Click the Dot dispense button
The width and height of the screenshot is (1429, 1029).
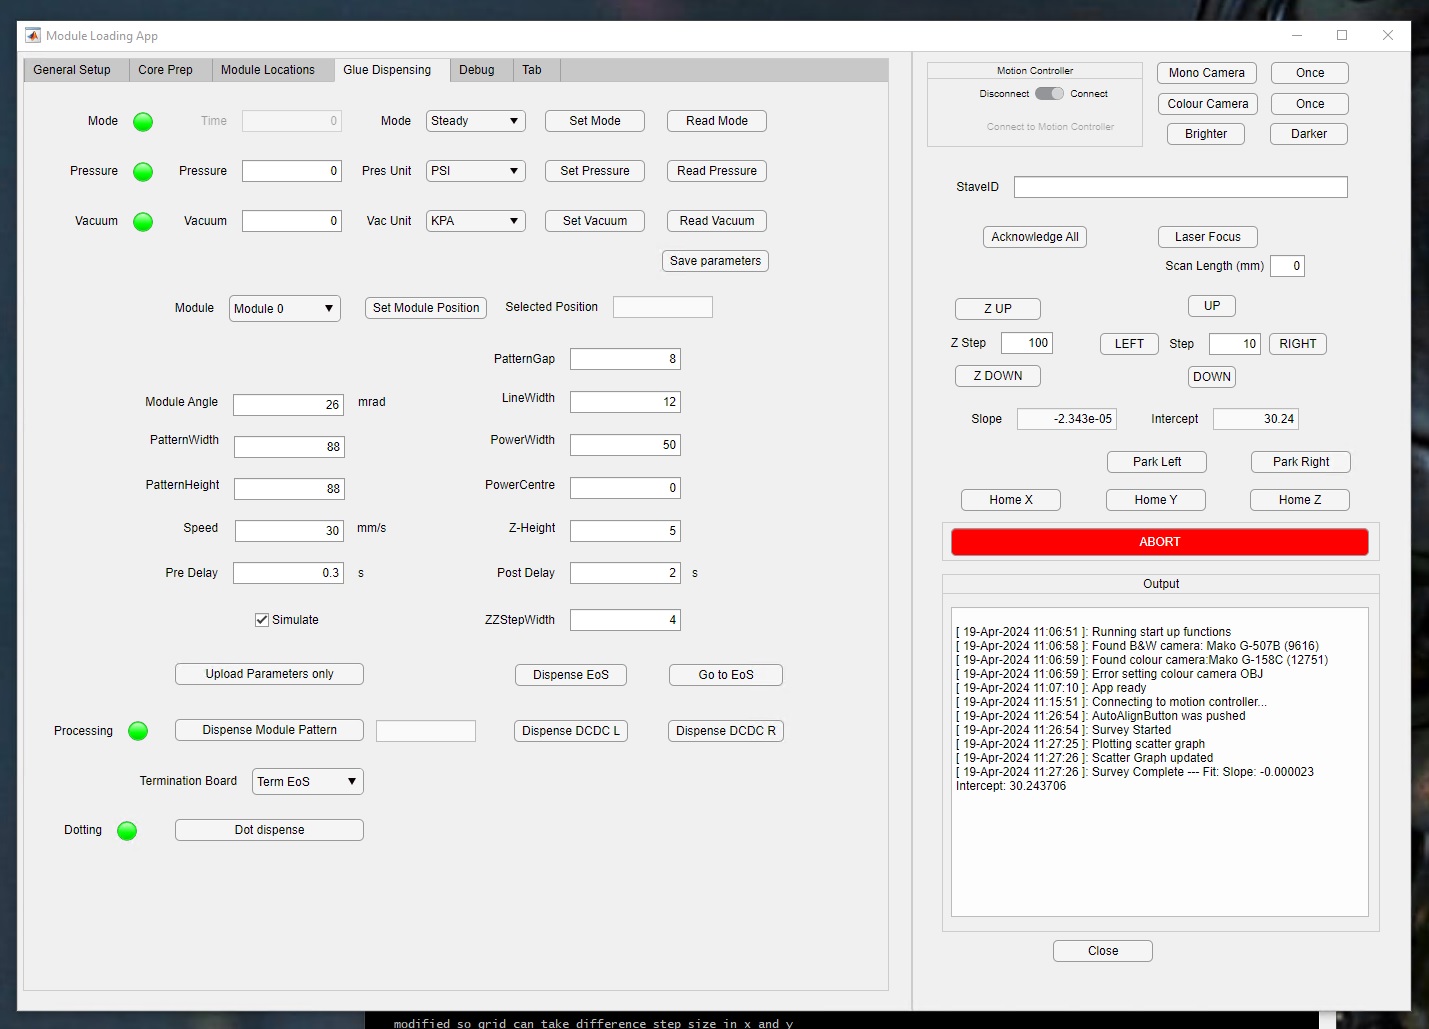[269, 830]
